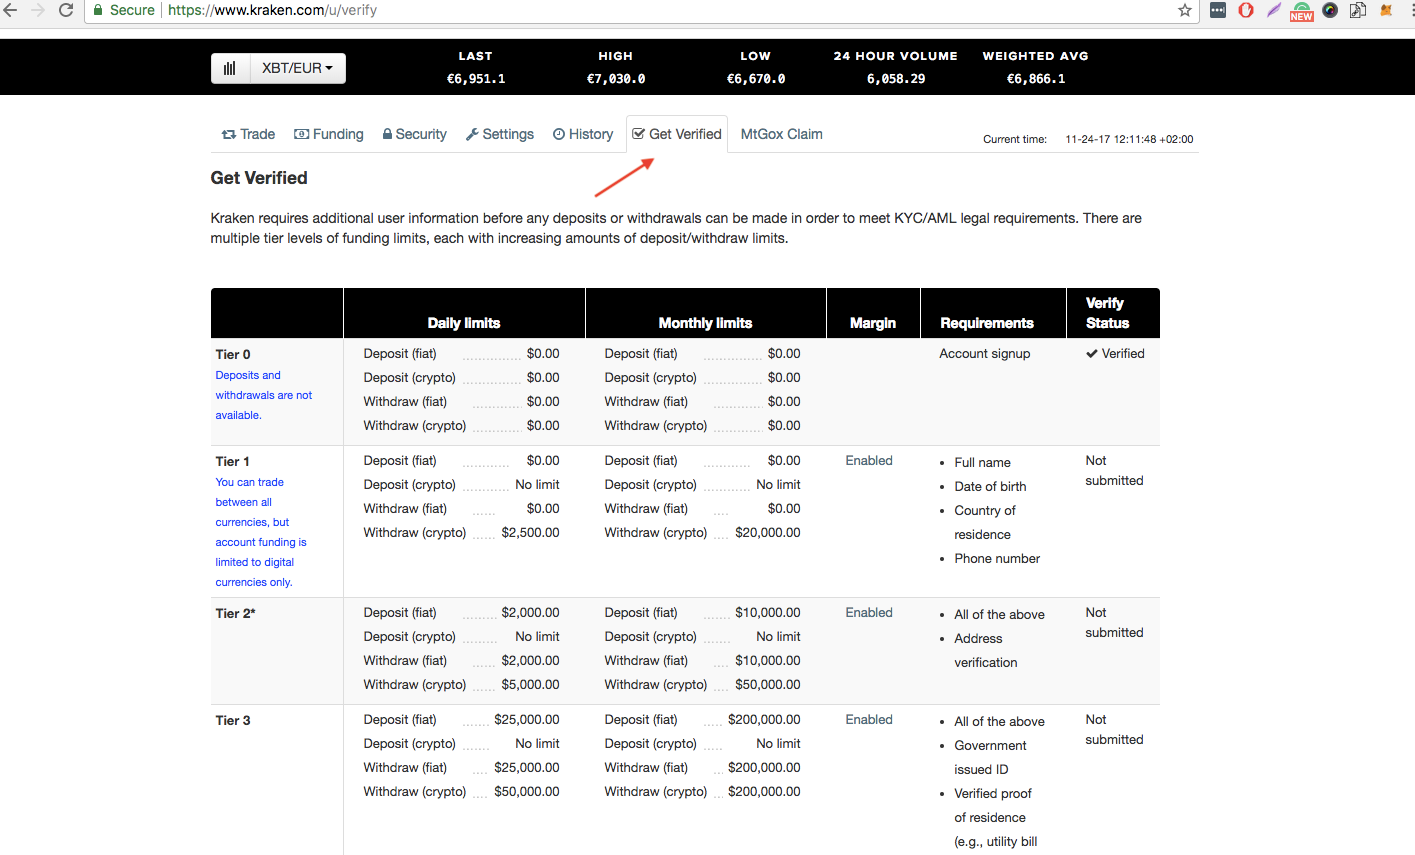The width and height of the screenshot is (1415, 855).
Task: Open the Funding tab
Action: 329,134
